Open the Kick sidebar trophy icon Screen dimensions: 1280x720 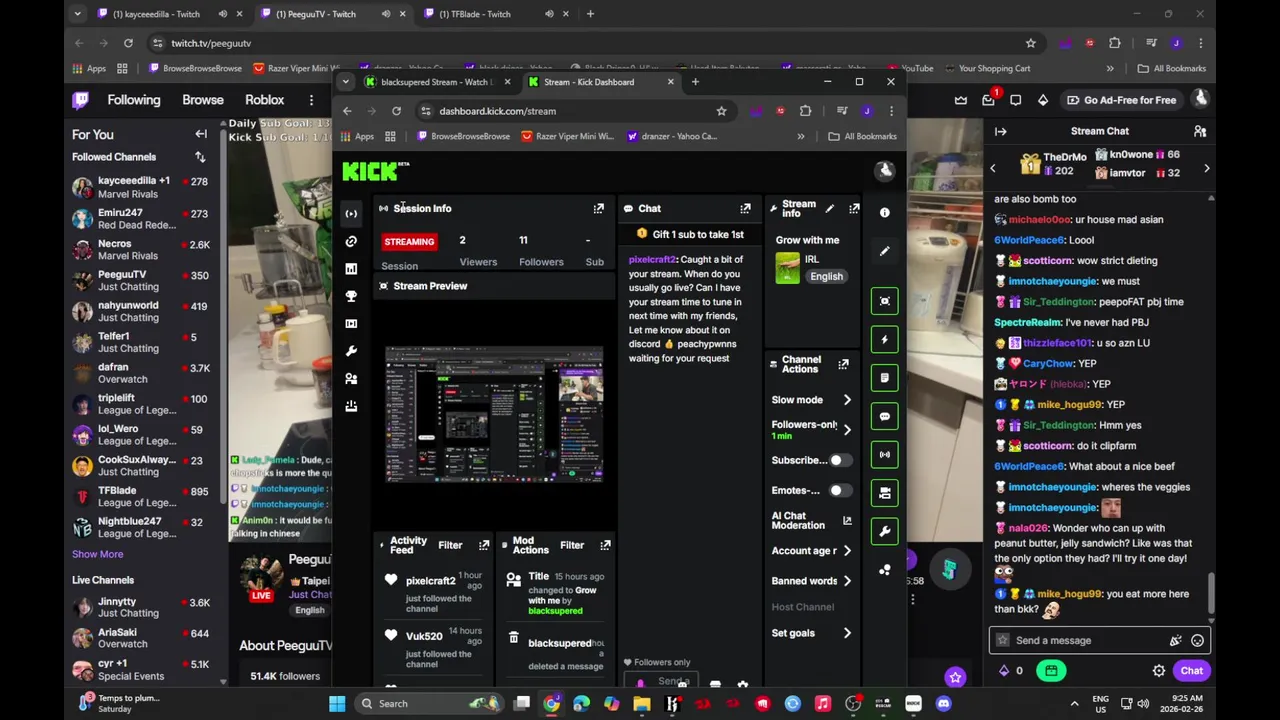click(x=351, y=296)
